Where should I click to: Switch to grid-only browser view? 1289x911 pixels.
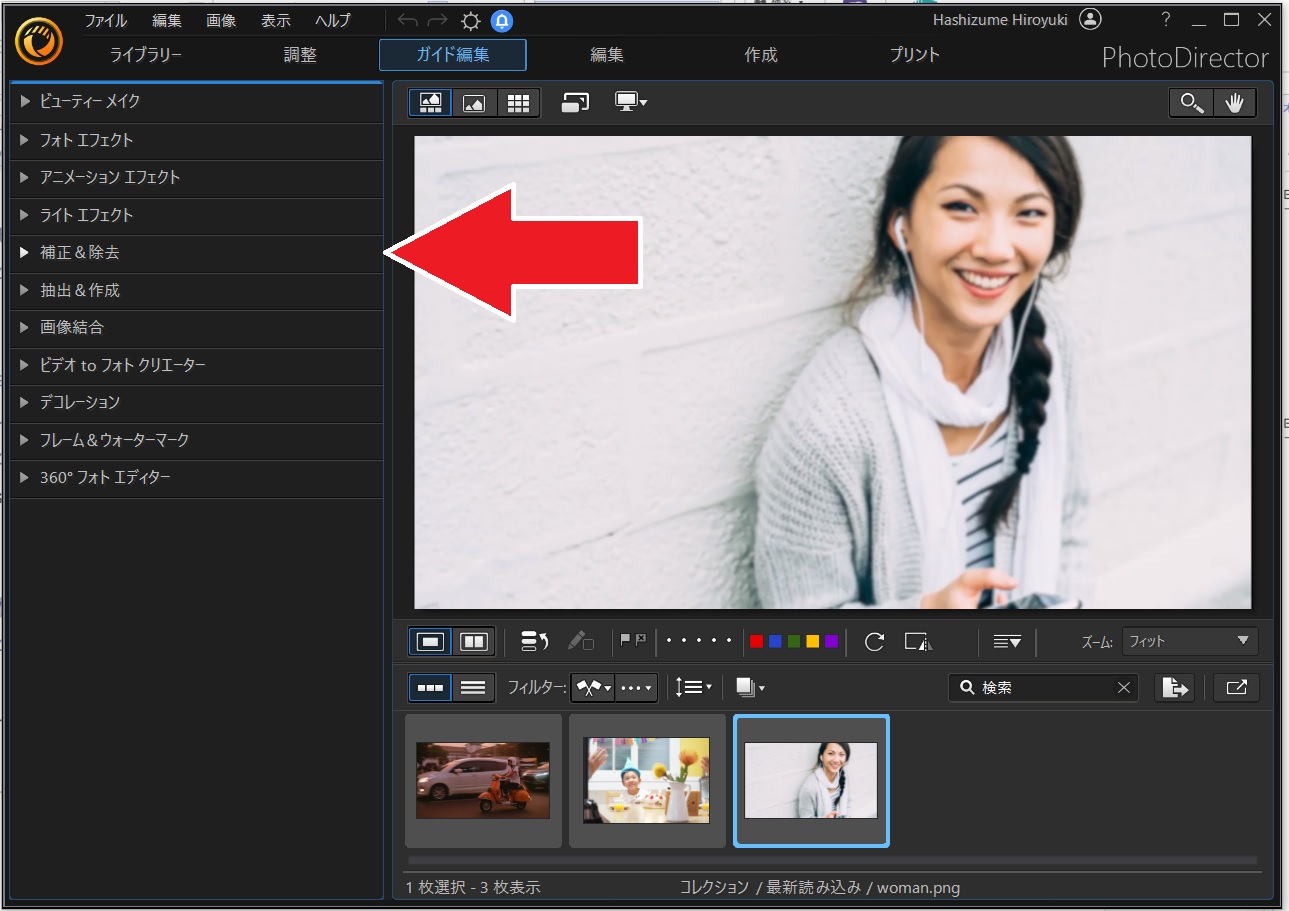[518, 103]
